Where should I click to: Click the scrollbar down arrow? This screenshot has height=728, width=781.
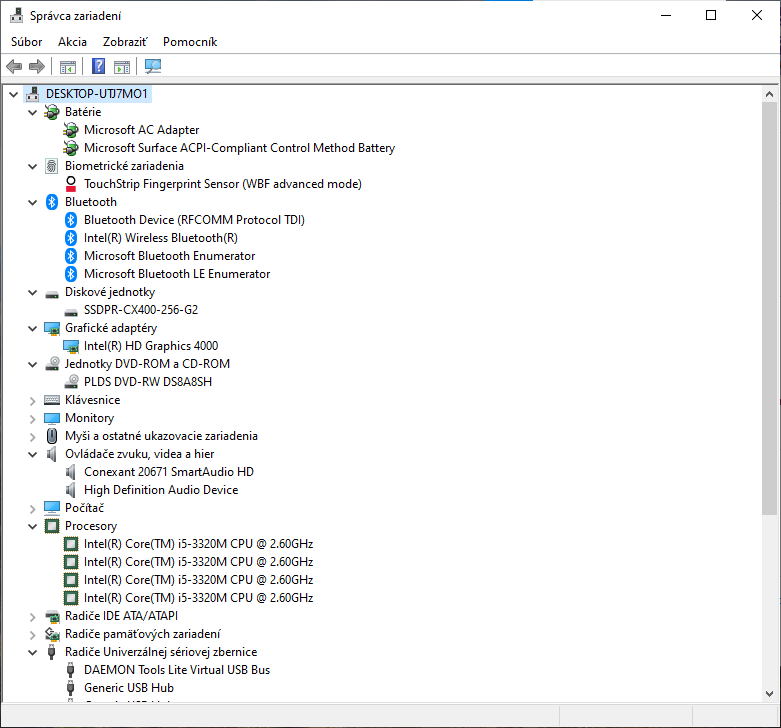coord(769,694)
